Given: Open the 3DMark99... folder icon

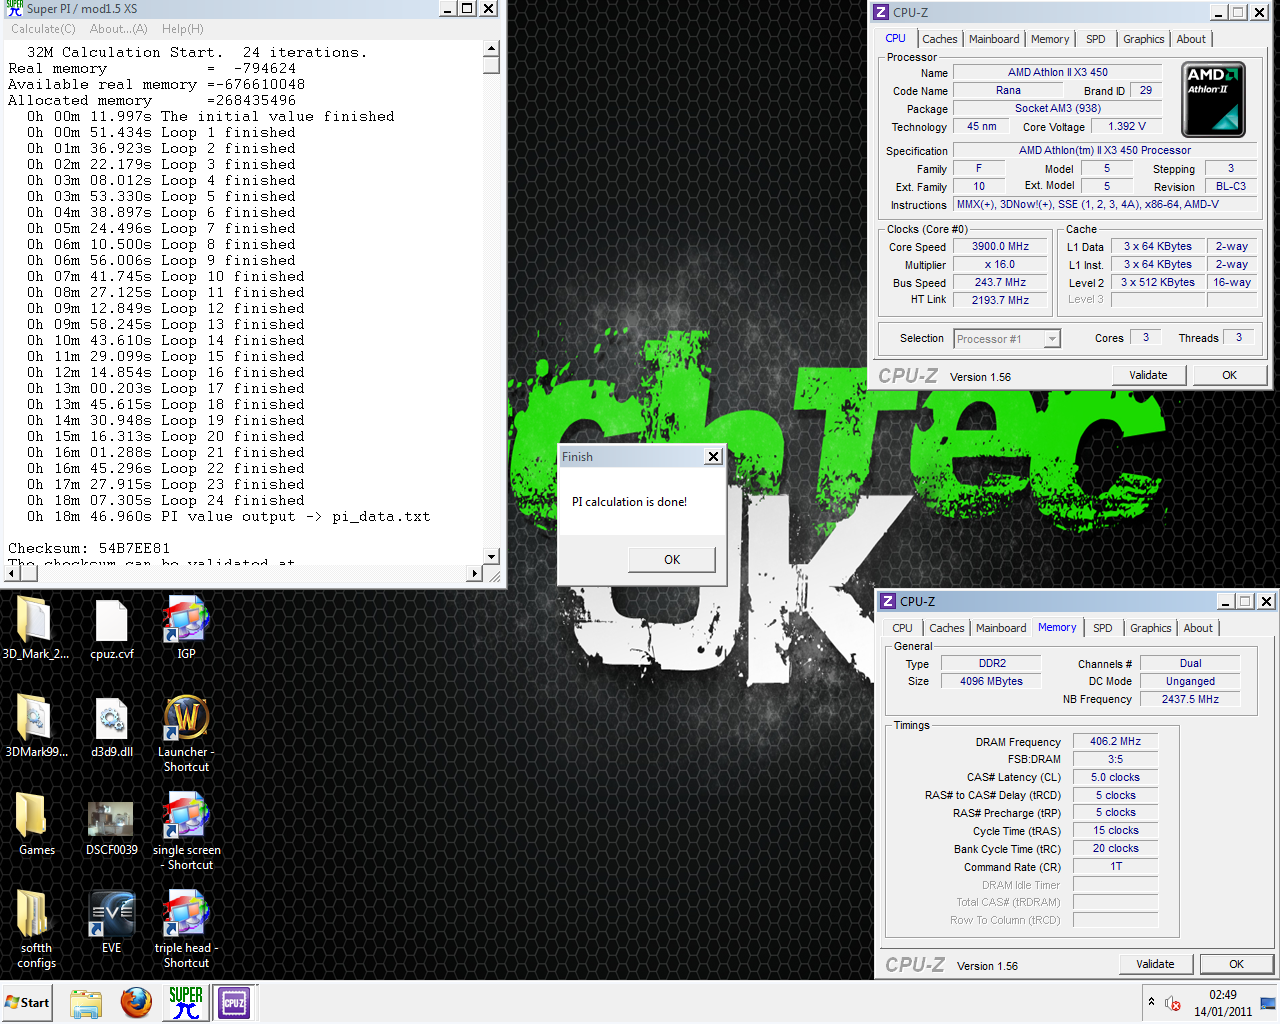Looking at the screenshot, I should pos(36,726).
